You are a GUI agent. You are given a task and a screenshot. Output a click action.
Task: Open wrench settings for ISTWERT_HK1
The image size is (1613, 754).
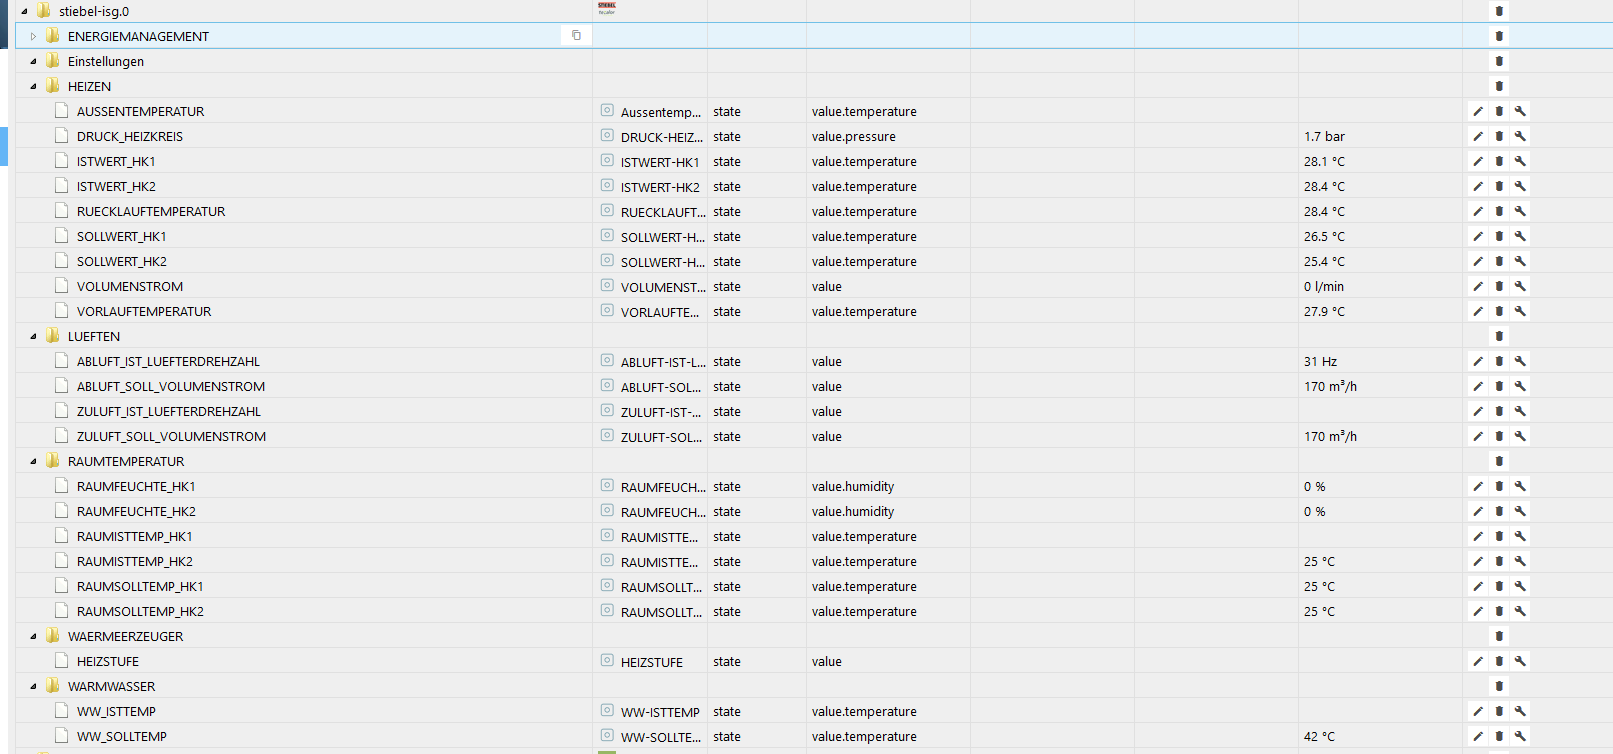pos(1520,161)
